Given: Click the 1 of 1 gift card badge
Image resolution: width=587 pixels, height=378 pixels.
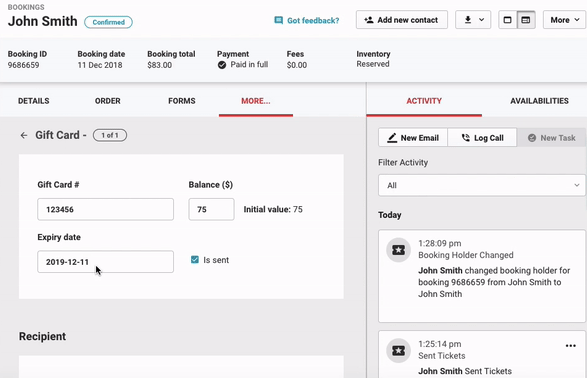Looking at the screenshot, I should (110, 135).
